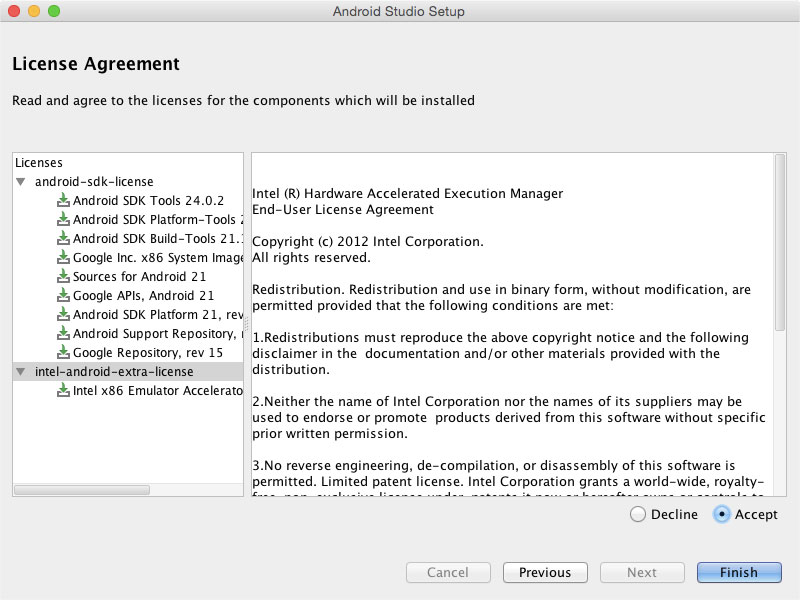Click download icon beside Intel x86 Emulator Accelerator

[63, 390]
